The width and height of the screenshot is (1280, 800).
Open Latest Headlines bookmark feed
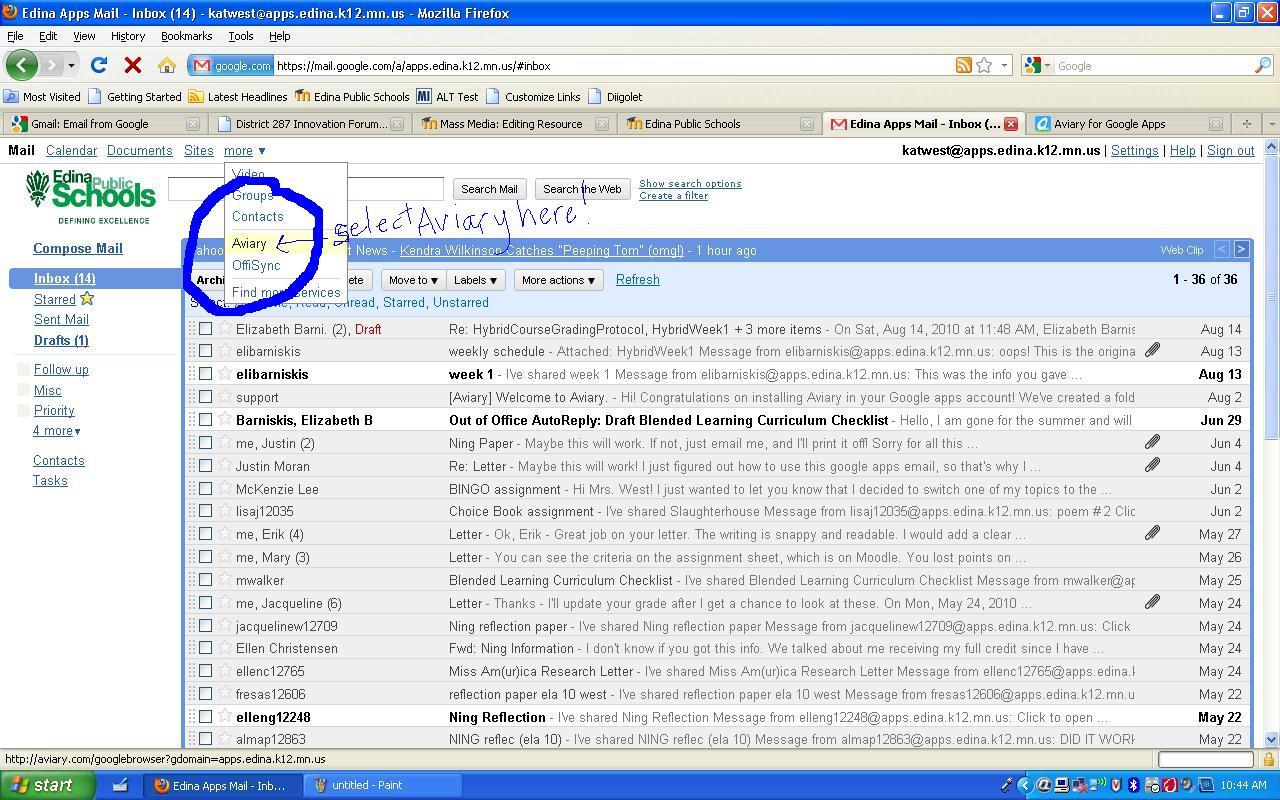click(238, 97)
